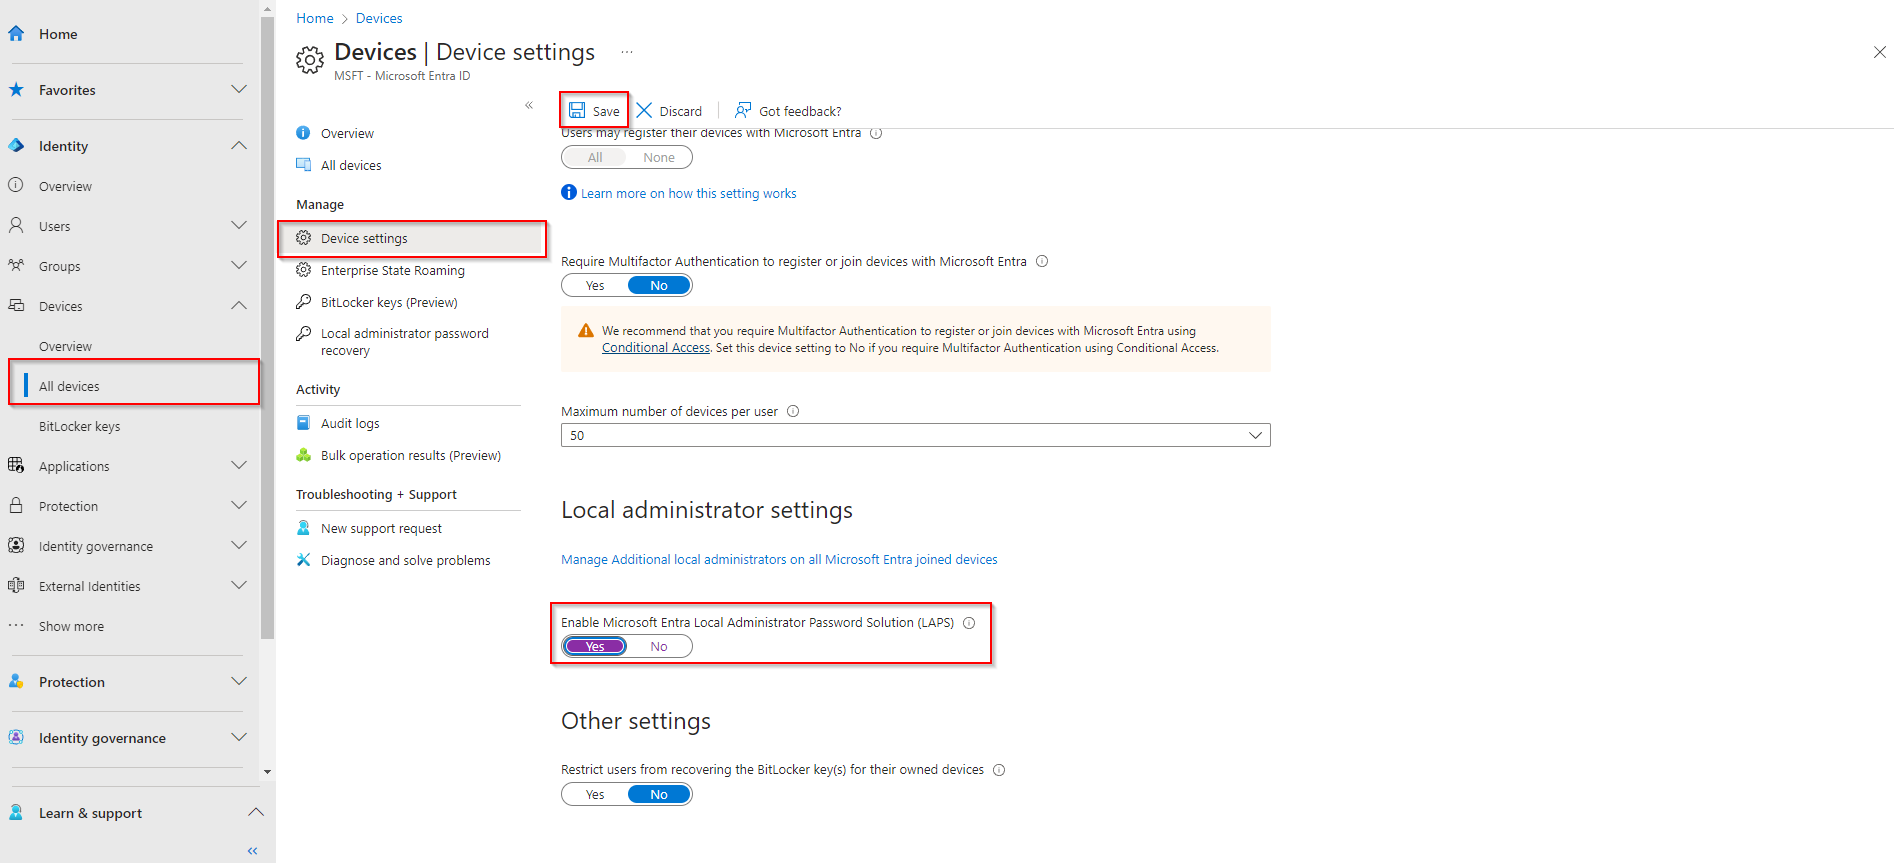Screen dimensions: 1894x863
Task: Click the Diagnose and solve problems wrench icon
Action: (x=303, y=559)
